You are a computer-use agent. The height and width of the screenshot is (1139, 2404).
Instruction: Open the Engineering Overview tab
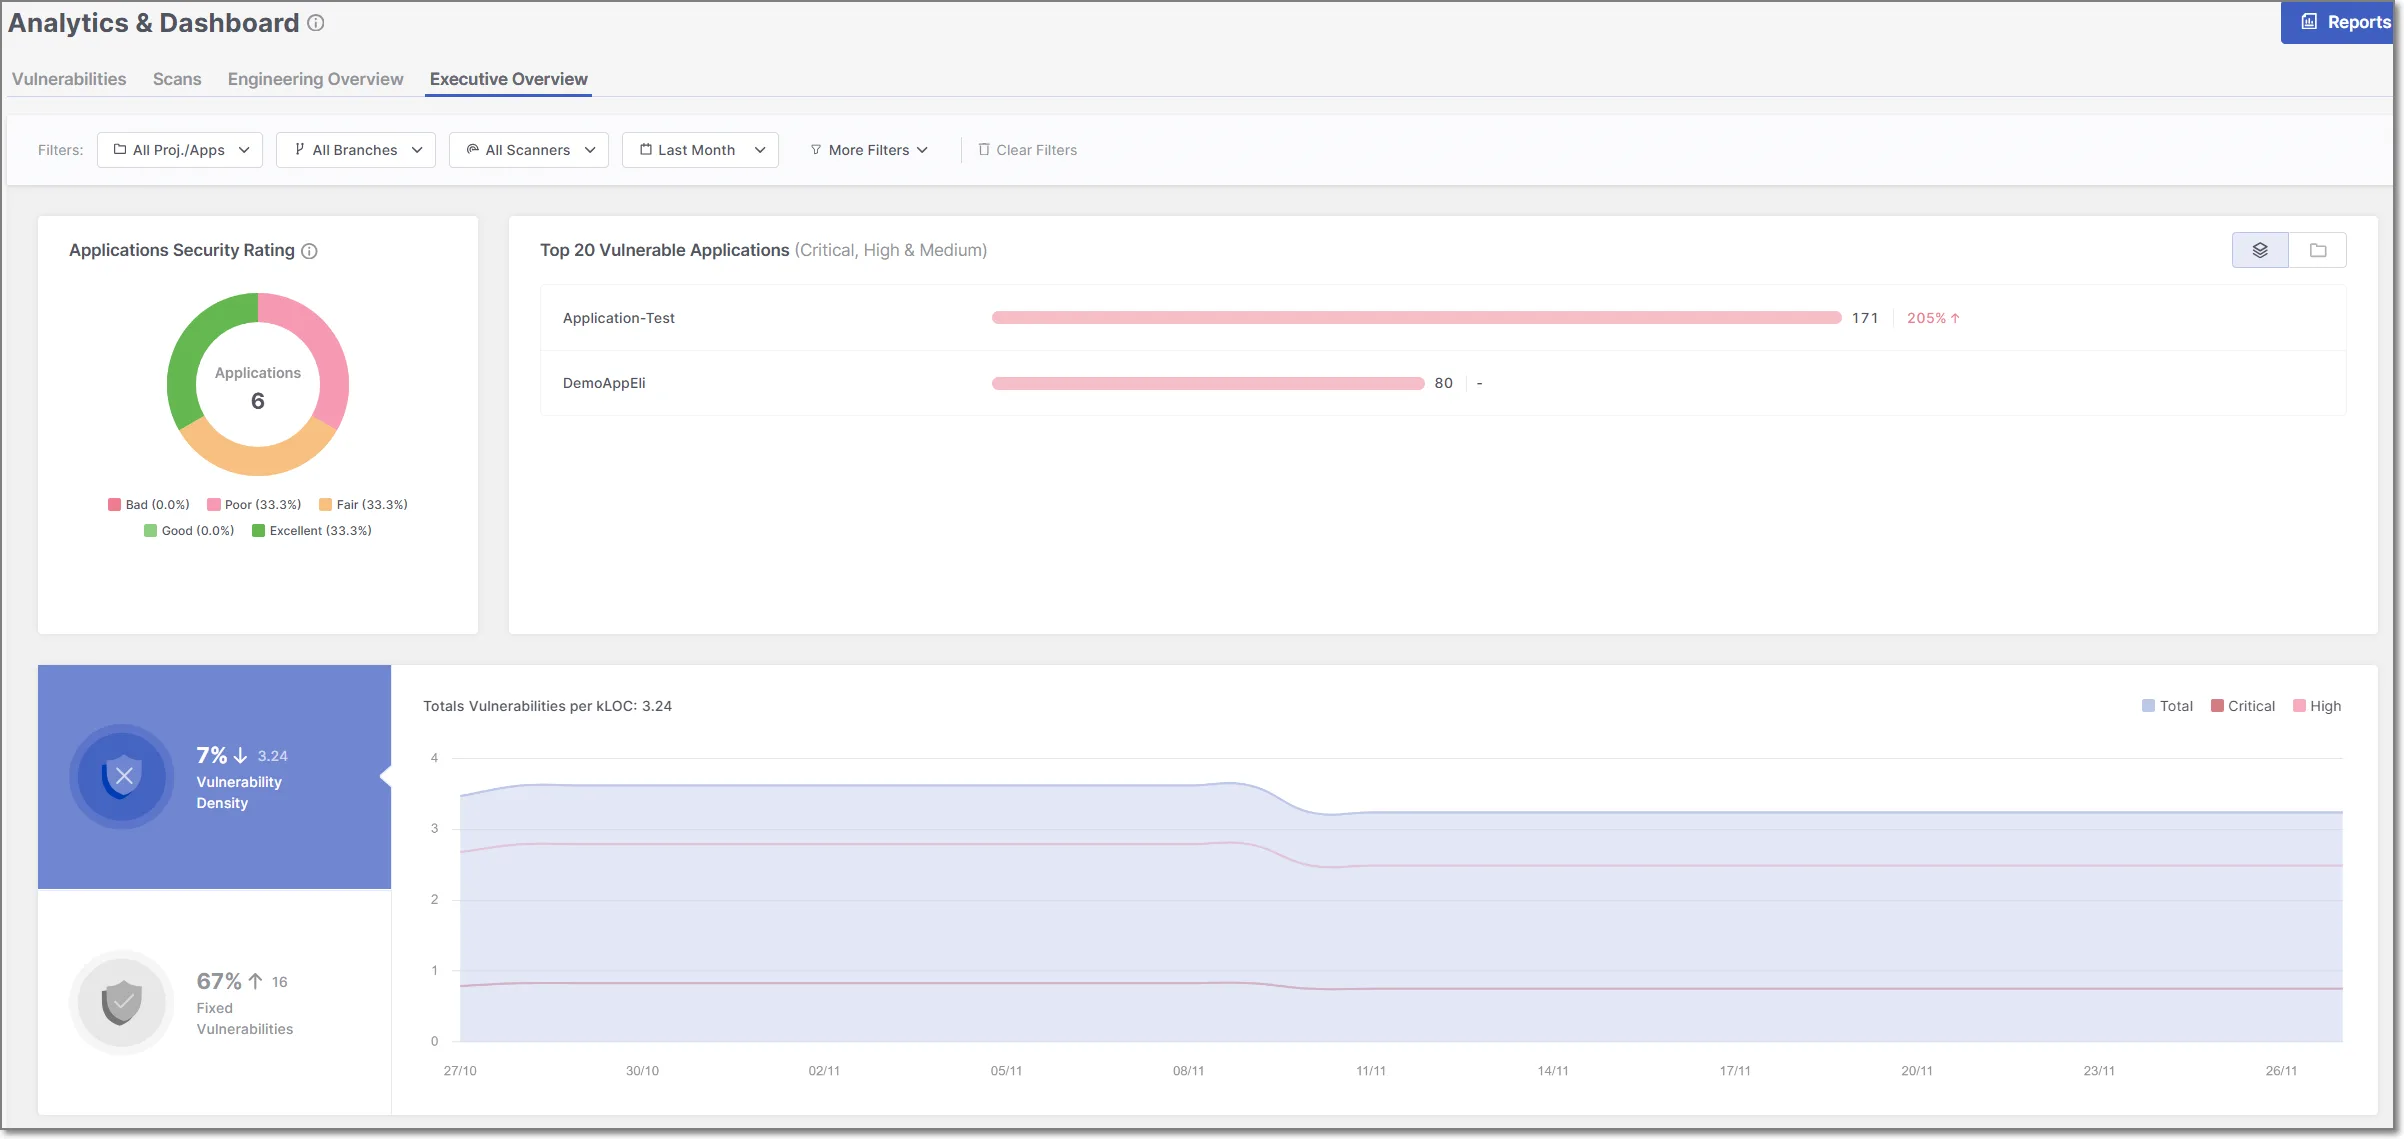(x=315, y=79)
